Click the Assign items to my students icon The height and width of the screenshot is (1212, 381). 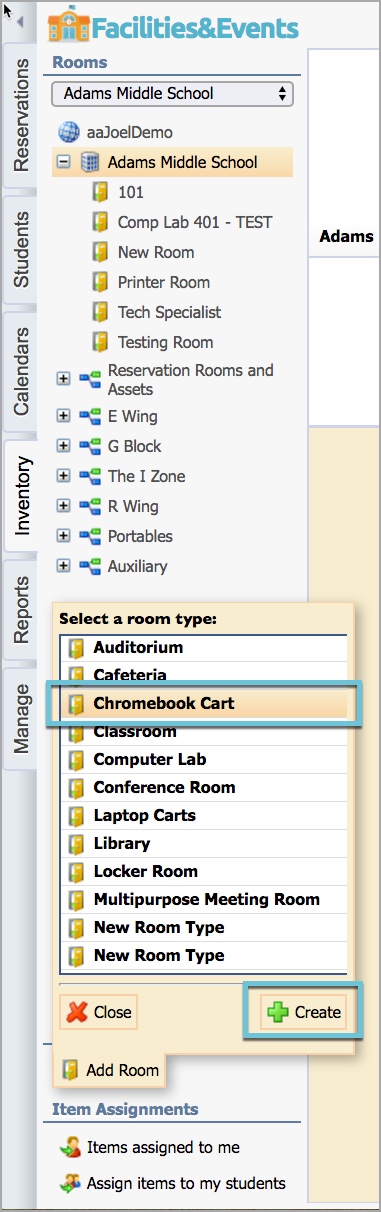(70, 1183)
